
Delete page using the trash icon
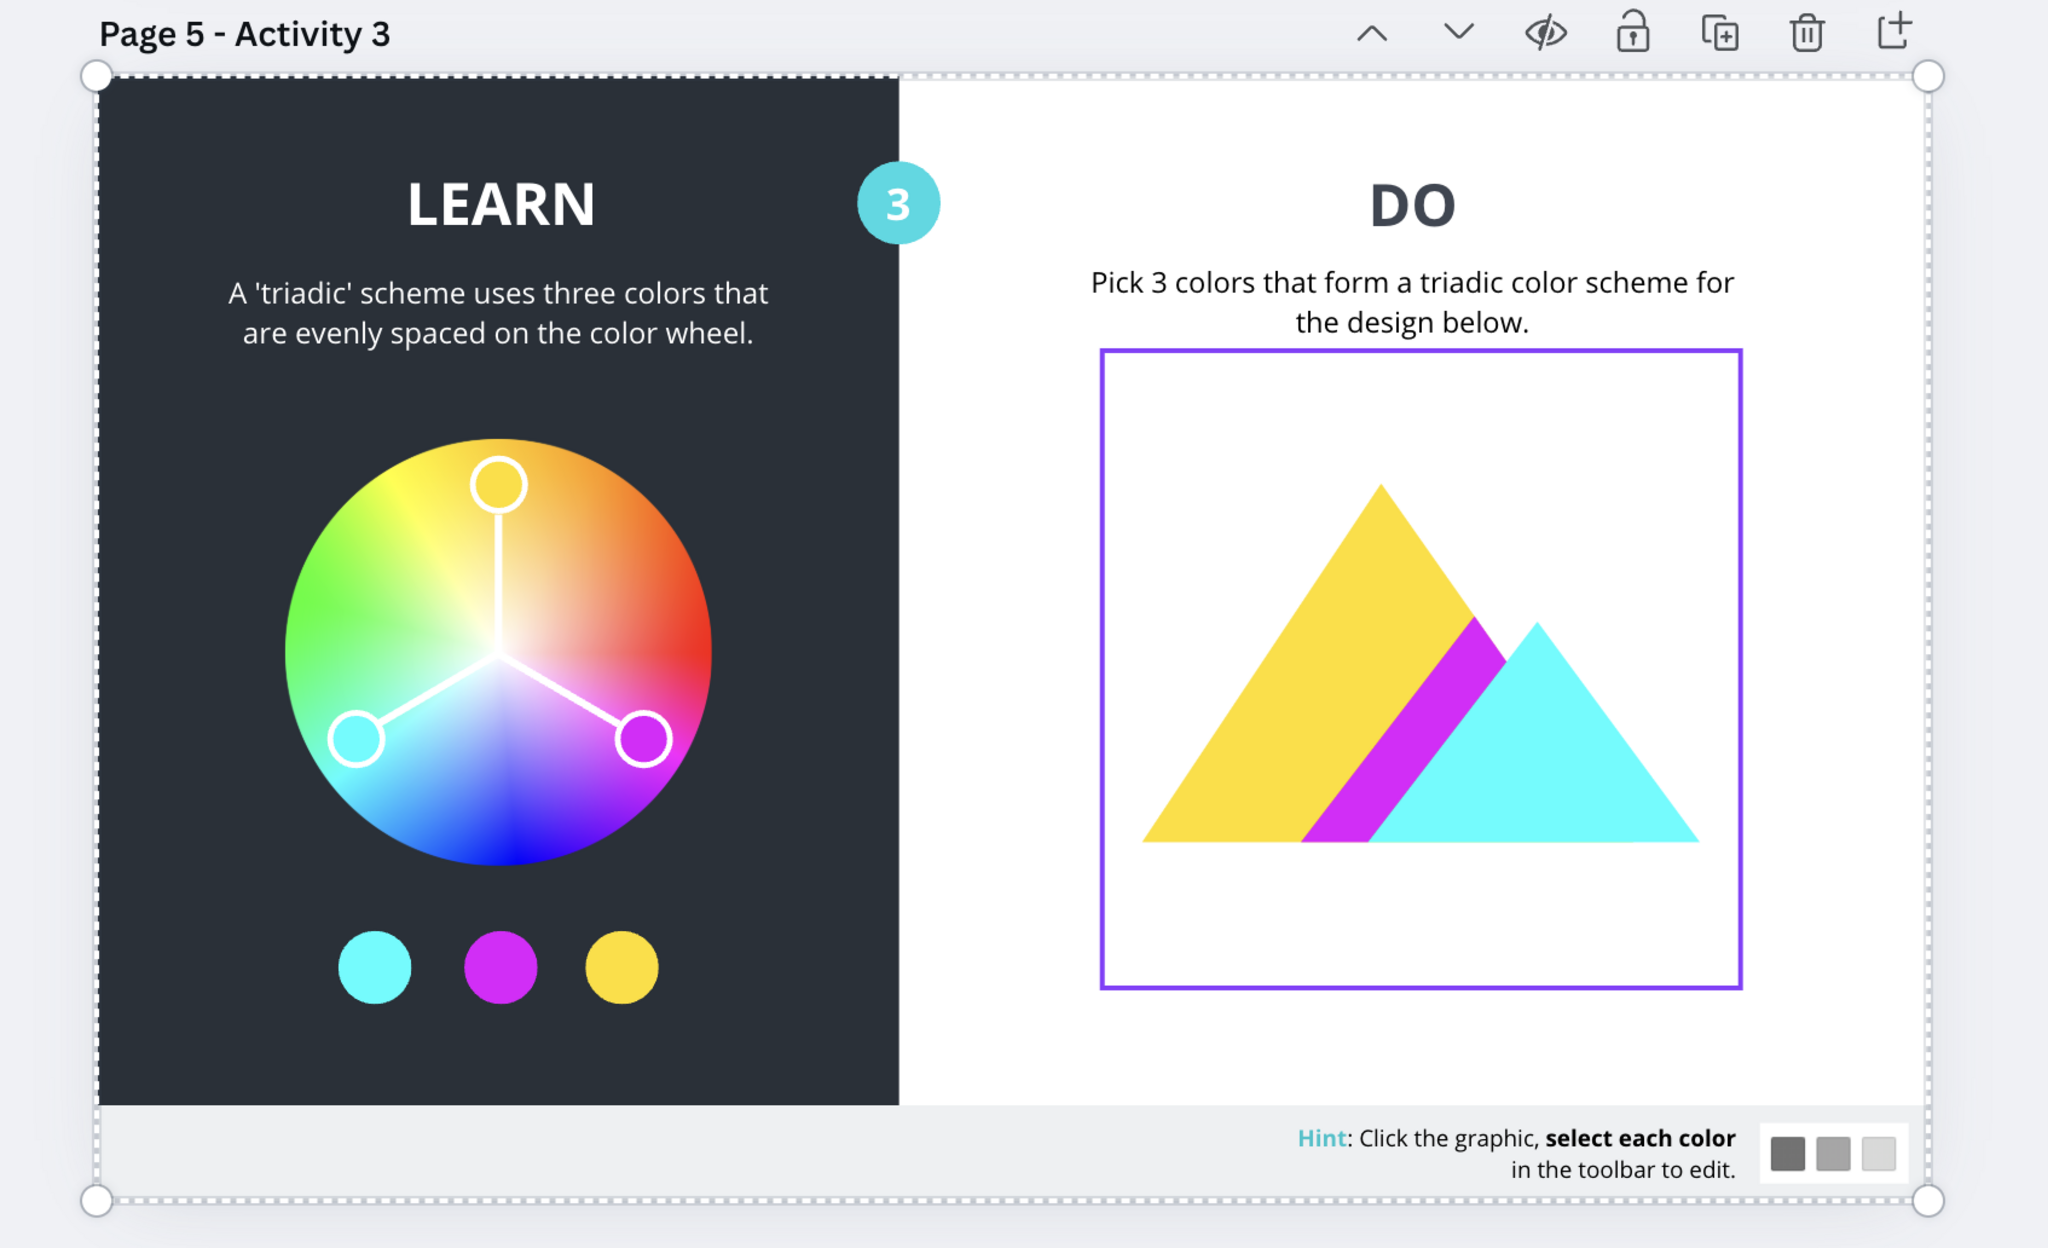[1806, 33]
